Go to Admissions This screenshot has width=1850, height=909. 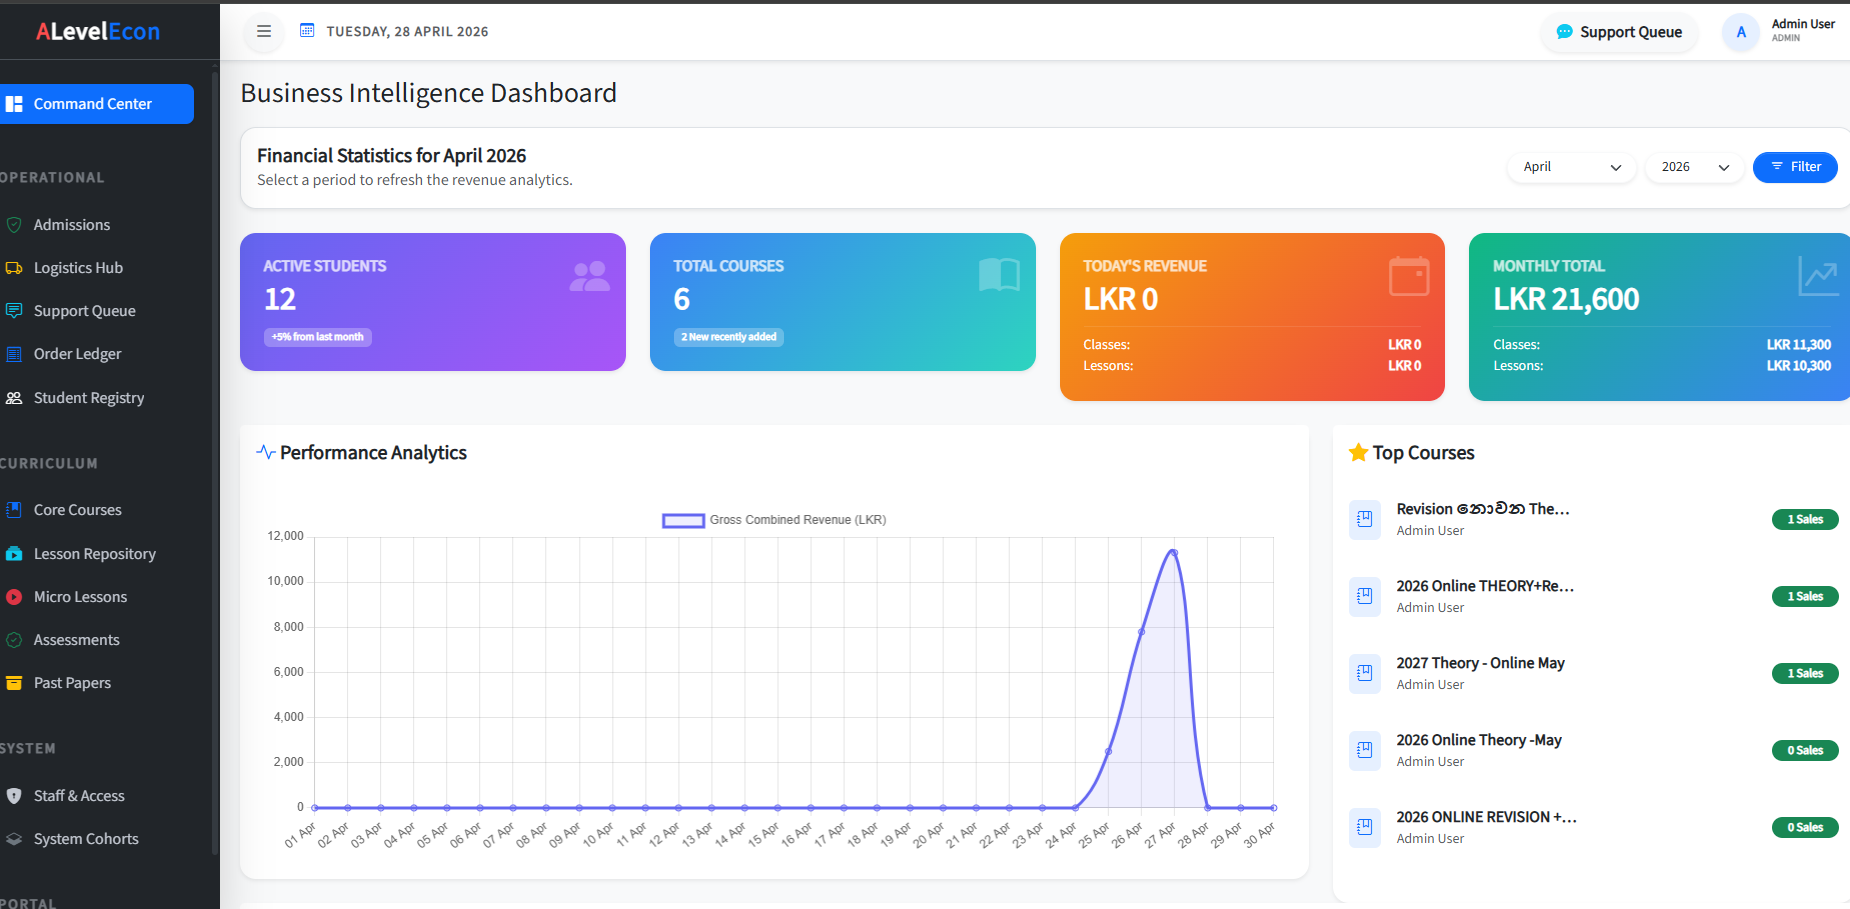pos(72,225)
